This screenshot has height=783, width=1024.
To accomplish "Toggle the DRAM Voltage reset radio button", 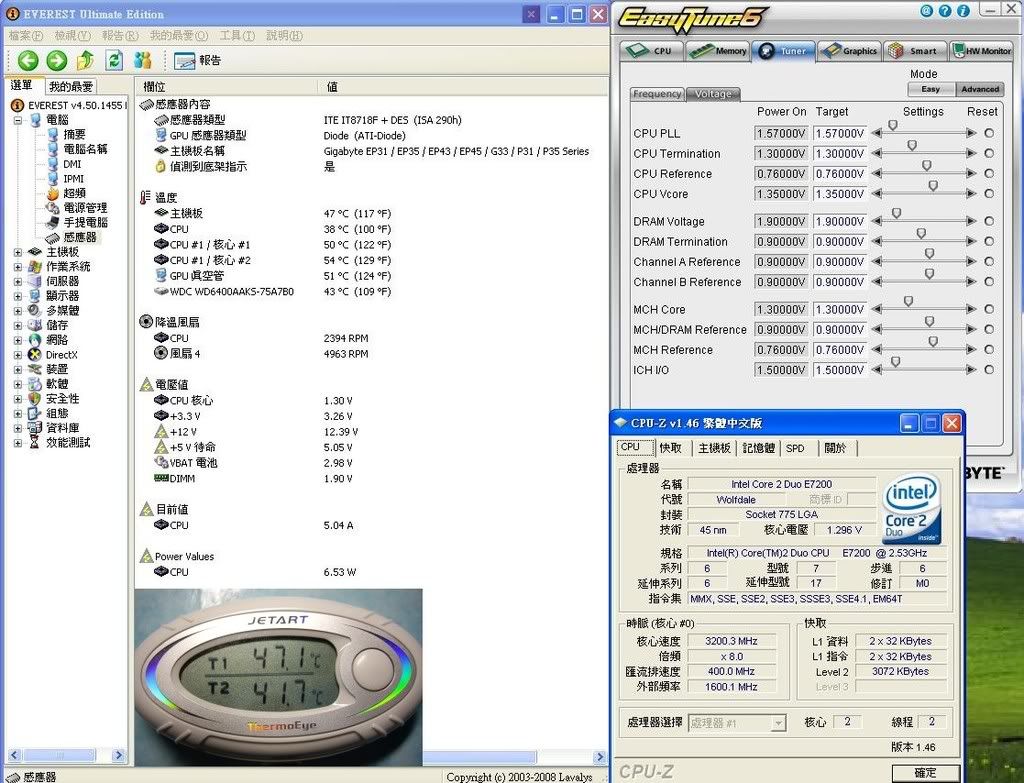I will (x=989, y=221).
